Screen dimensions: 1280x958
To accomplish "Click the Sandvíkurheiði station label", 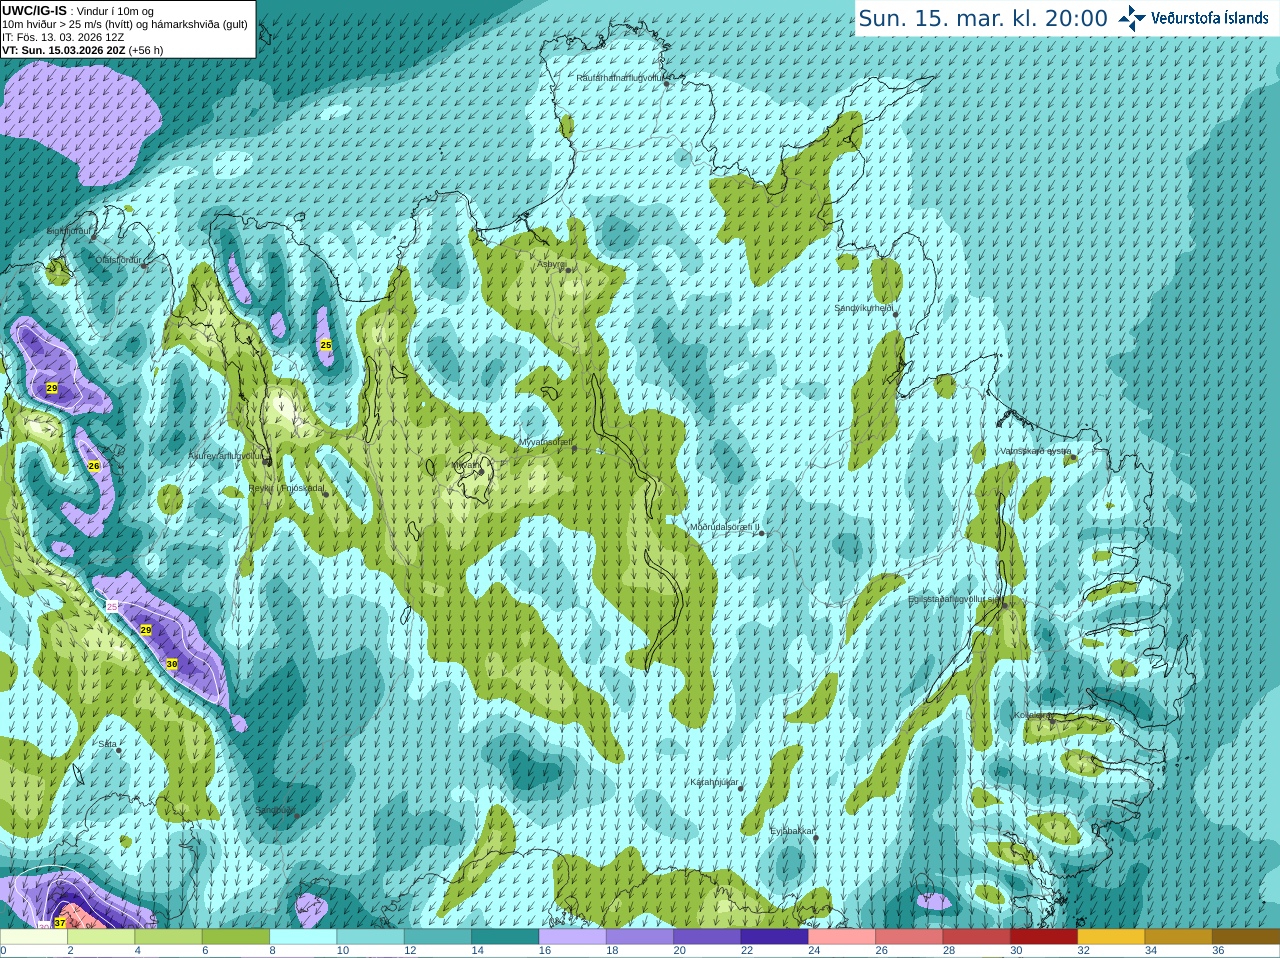I will [863, 308].
